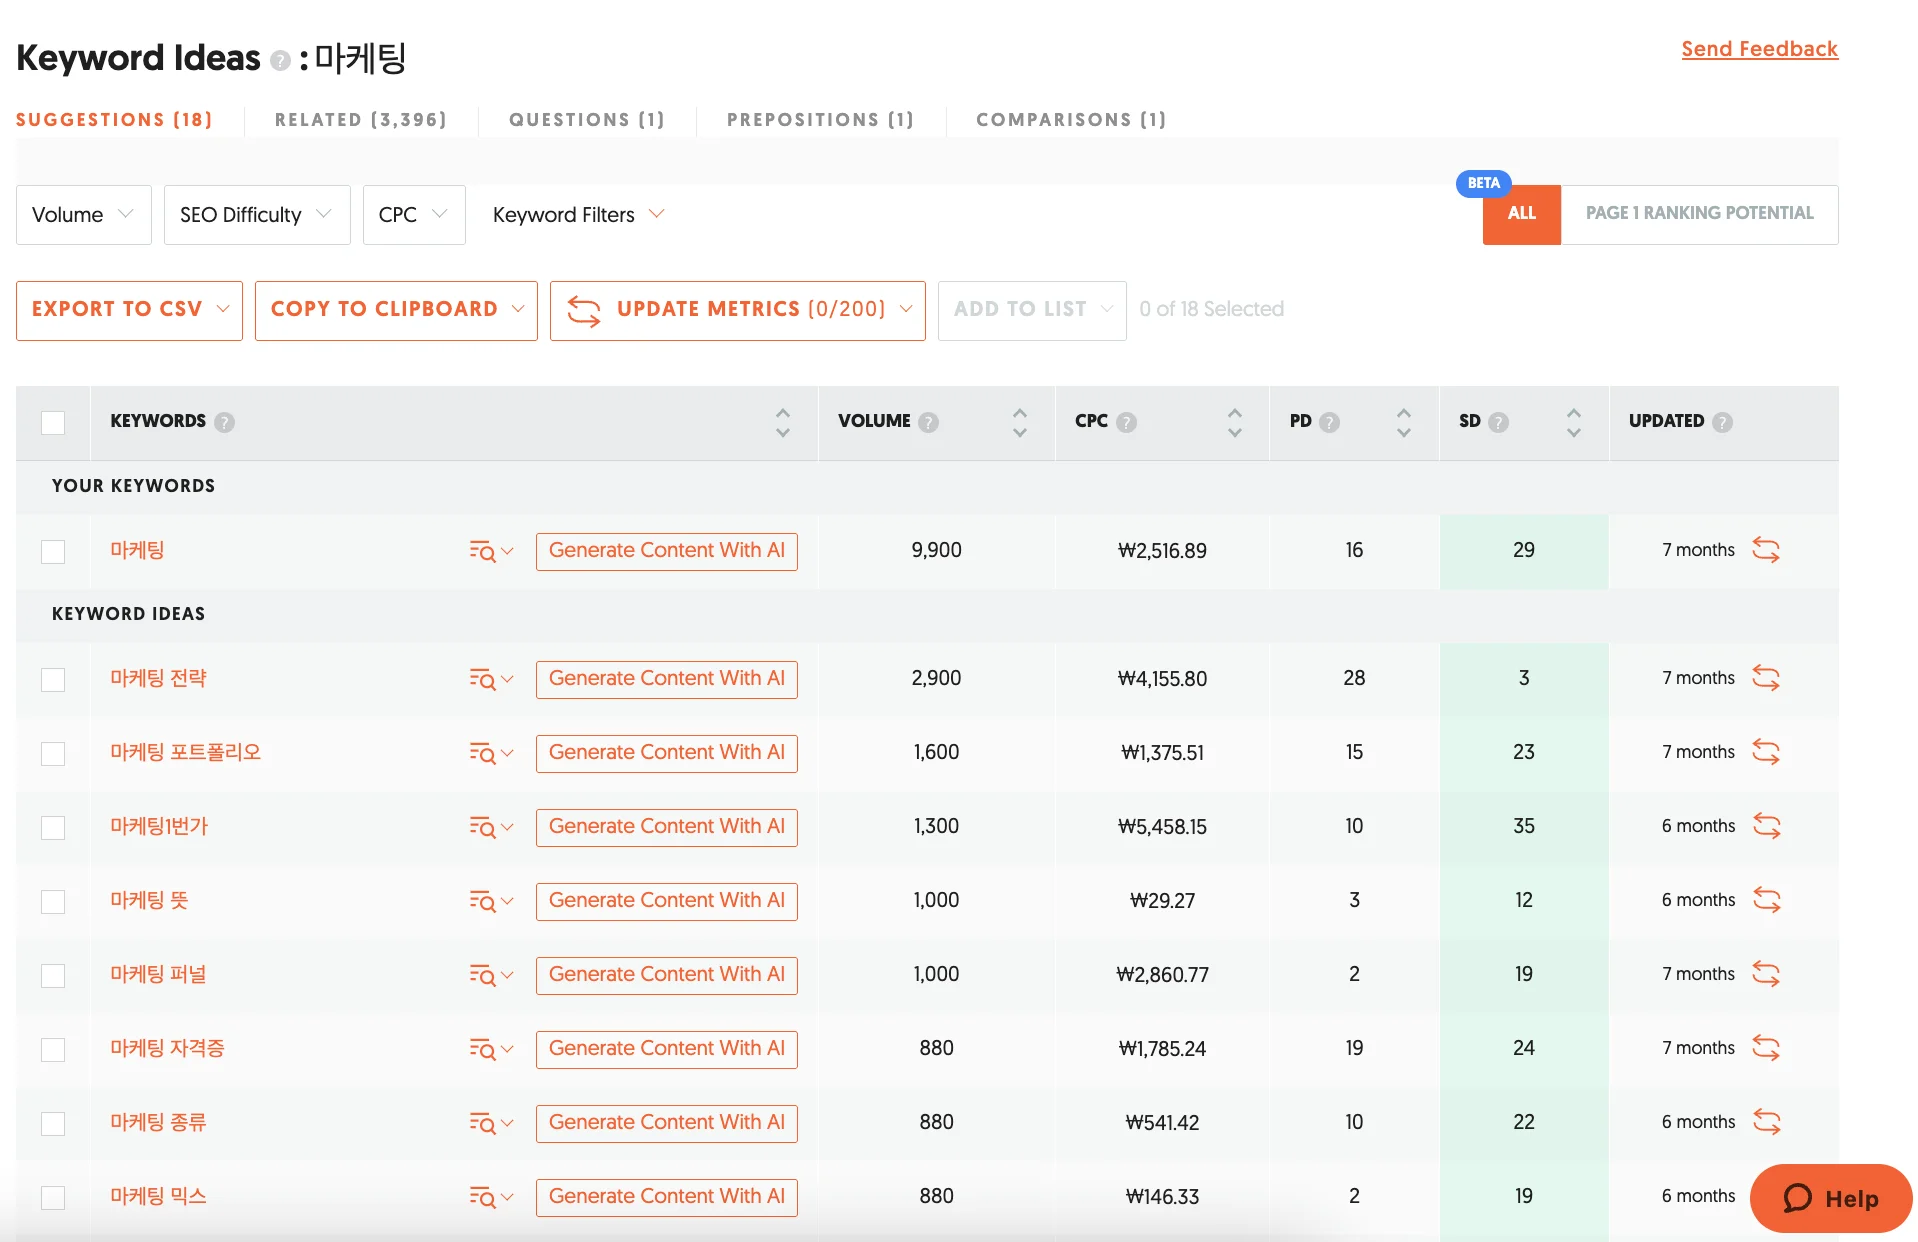The image size is (1918, 1242).
Task: Click the SERP preview icon beside 마케팅 전략
Action: [484, 679]
